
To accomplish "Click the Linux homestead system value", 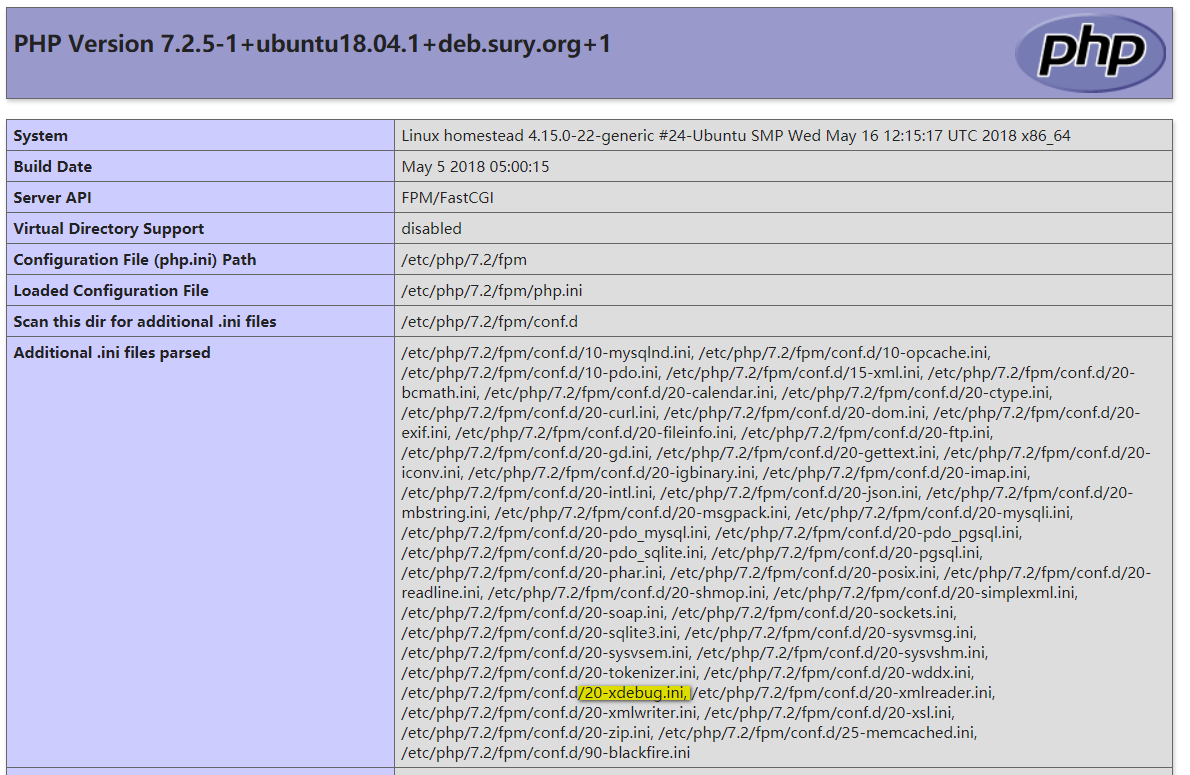I will (735, 136).
